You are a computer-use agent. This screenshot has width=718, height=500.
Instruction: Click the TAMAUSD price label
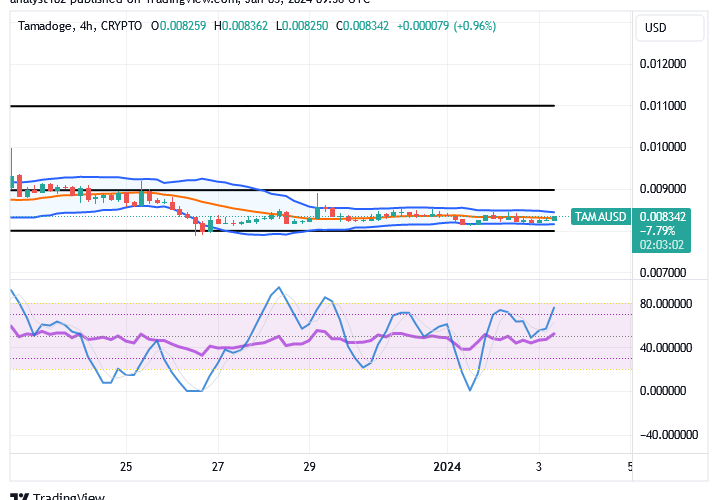(600, 216)
